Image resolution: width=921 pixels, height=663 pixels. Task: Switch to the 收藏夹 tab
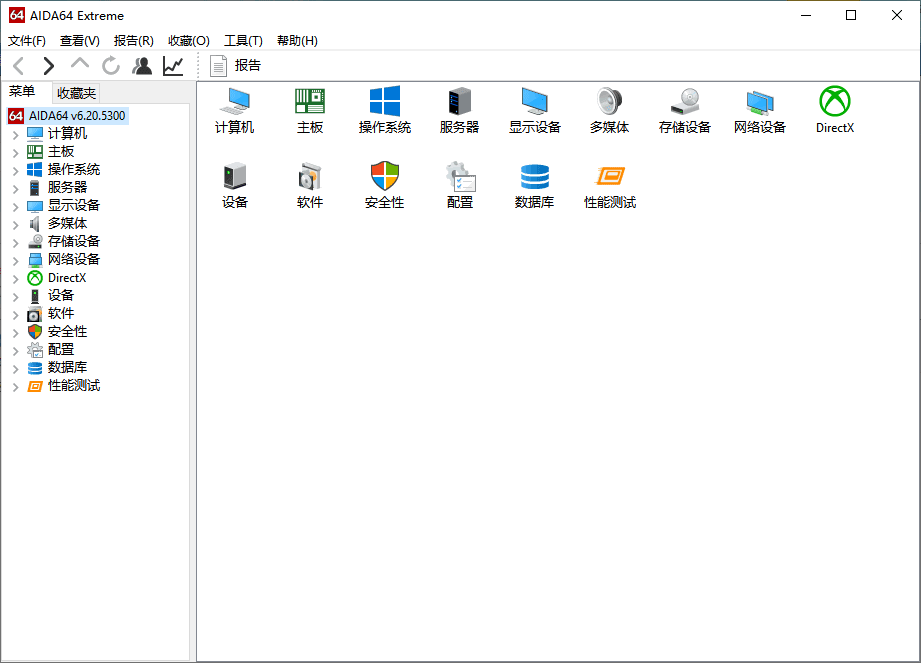[x=76, y=93]
